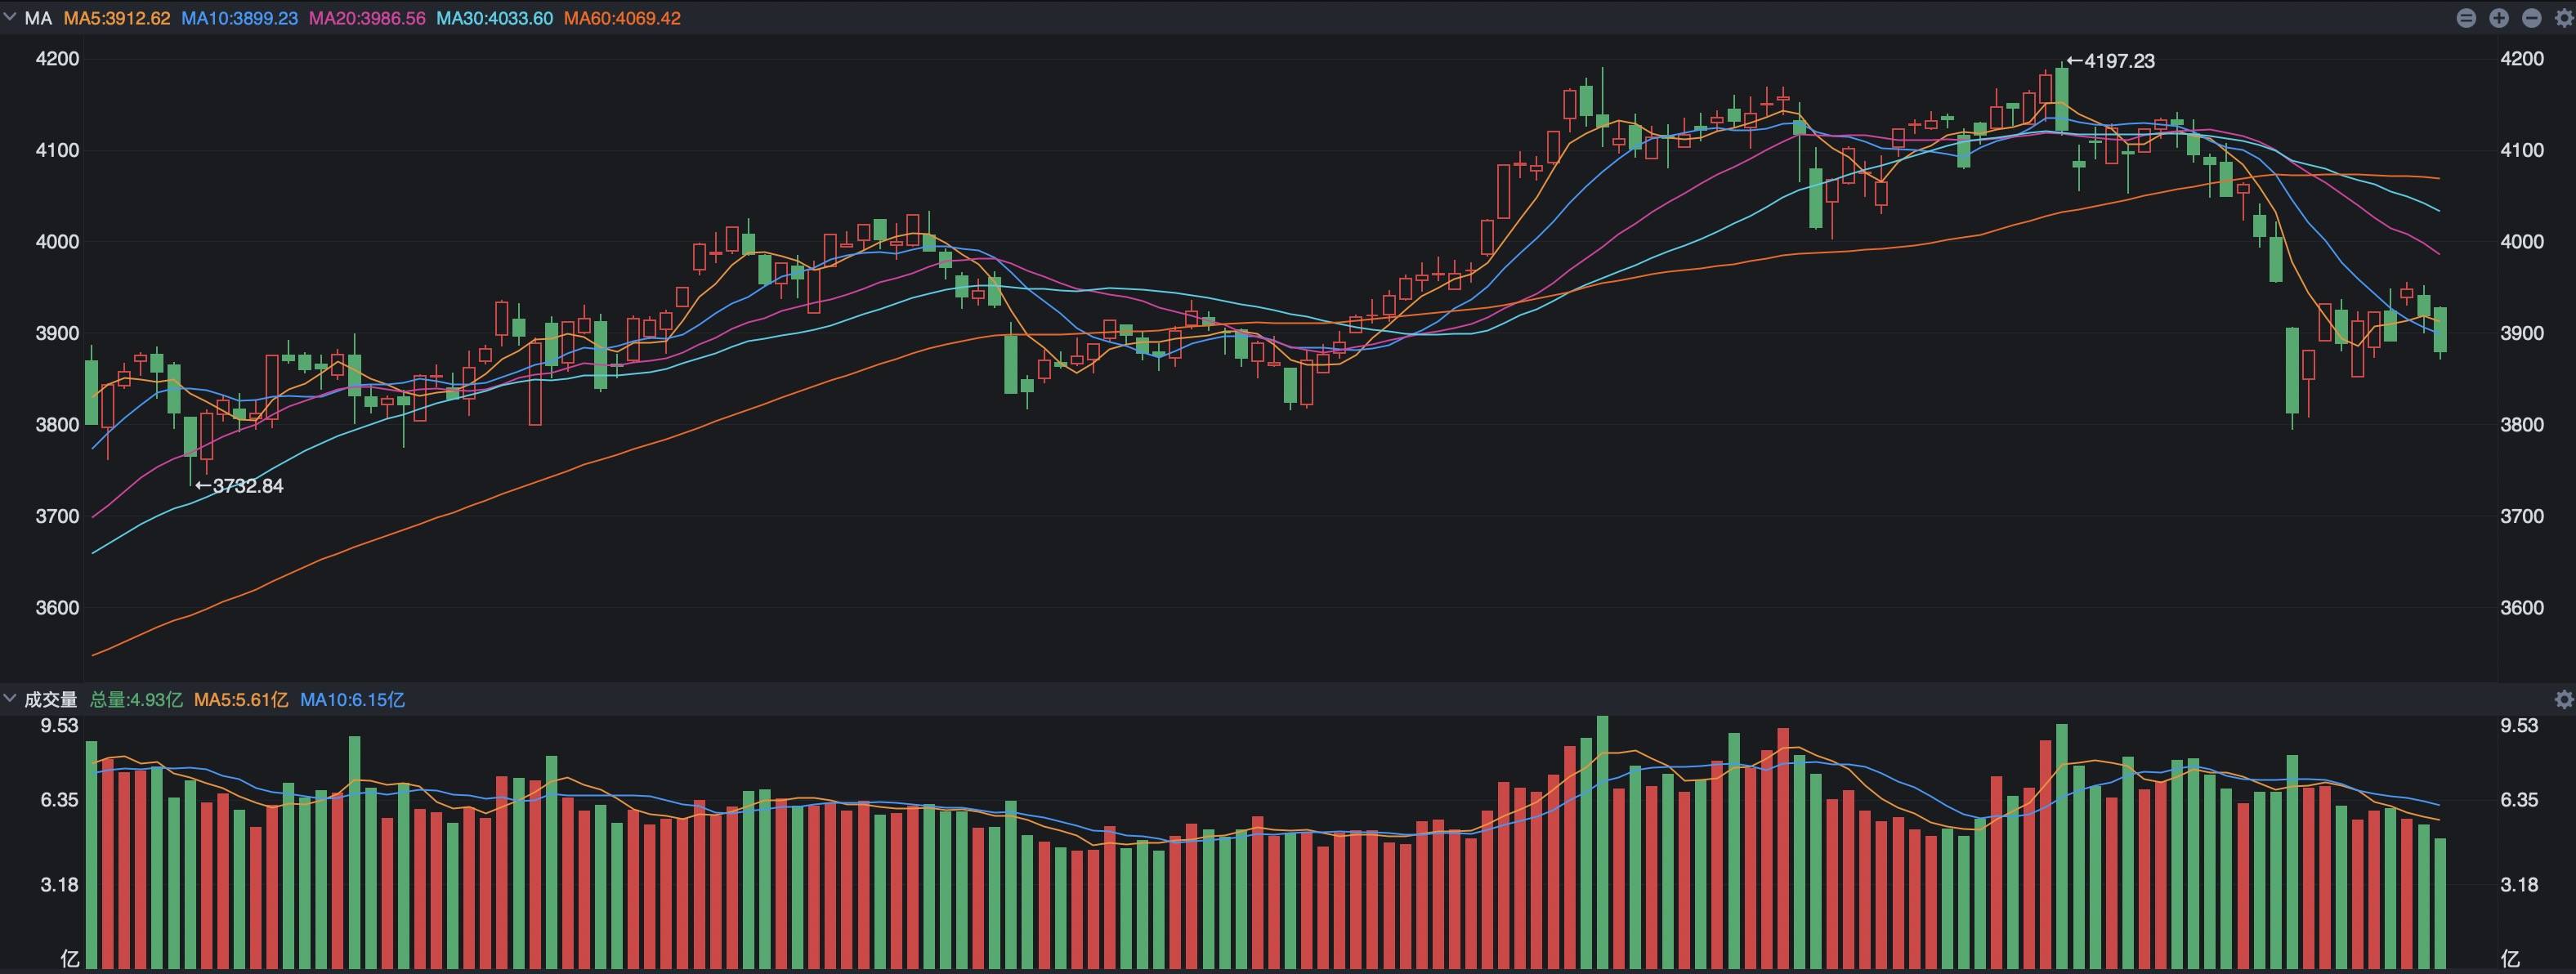Click the 4197.23 high price marker
Image resolution: width=2576 pixels, height=974 pixels.
click(2110, 61)
